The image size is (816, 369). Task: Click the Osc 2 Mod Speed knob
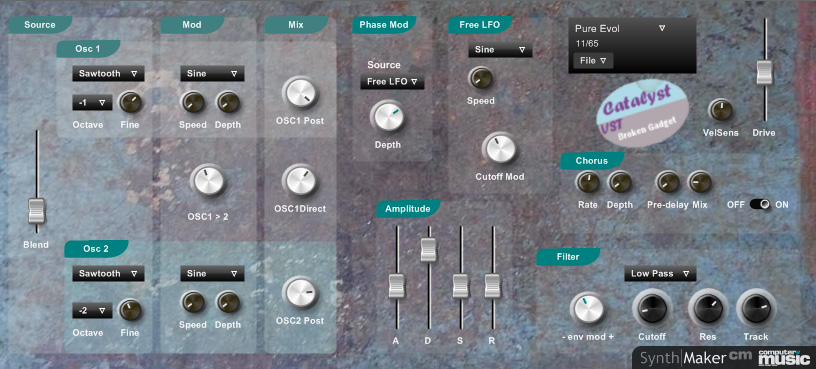193,302
